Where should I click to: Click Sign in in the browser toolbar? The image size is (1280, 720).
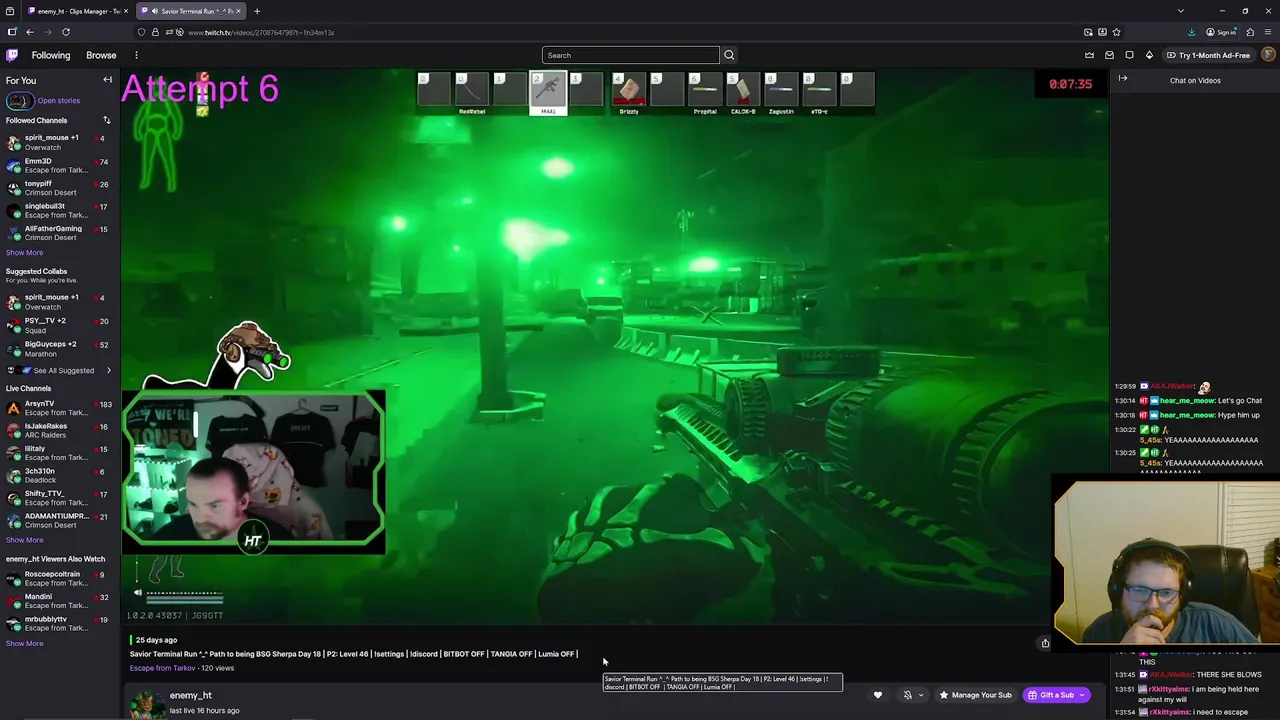(1221, 32)
